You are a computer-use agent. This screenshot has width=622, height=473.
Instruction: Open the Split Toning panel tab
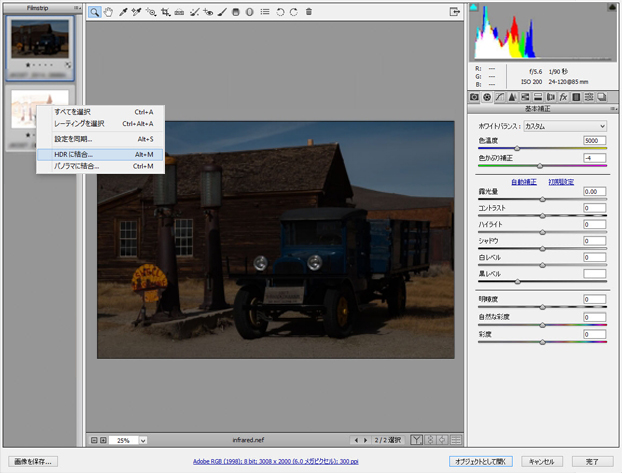(x=538, y=97)
